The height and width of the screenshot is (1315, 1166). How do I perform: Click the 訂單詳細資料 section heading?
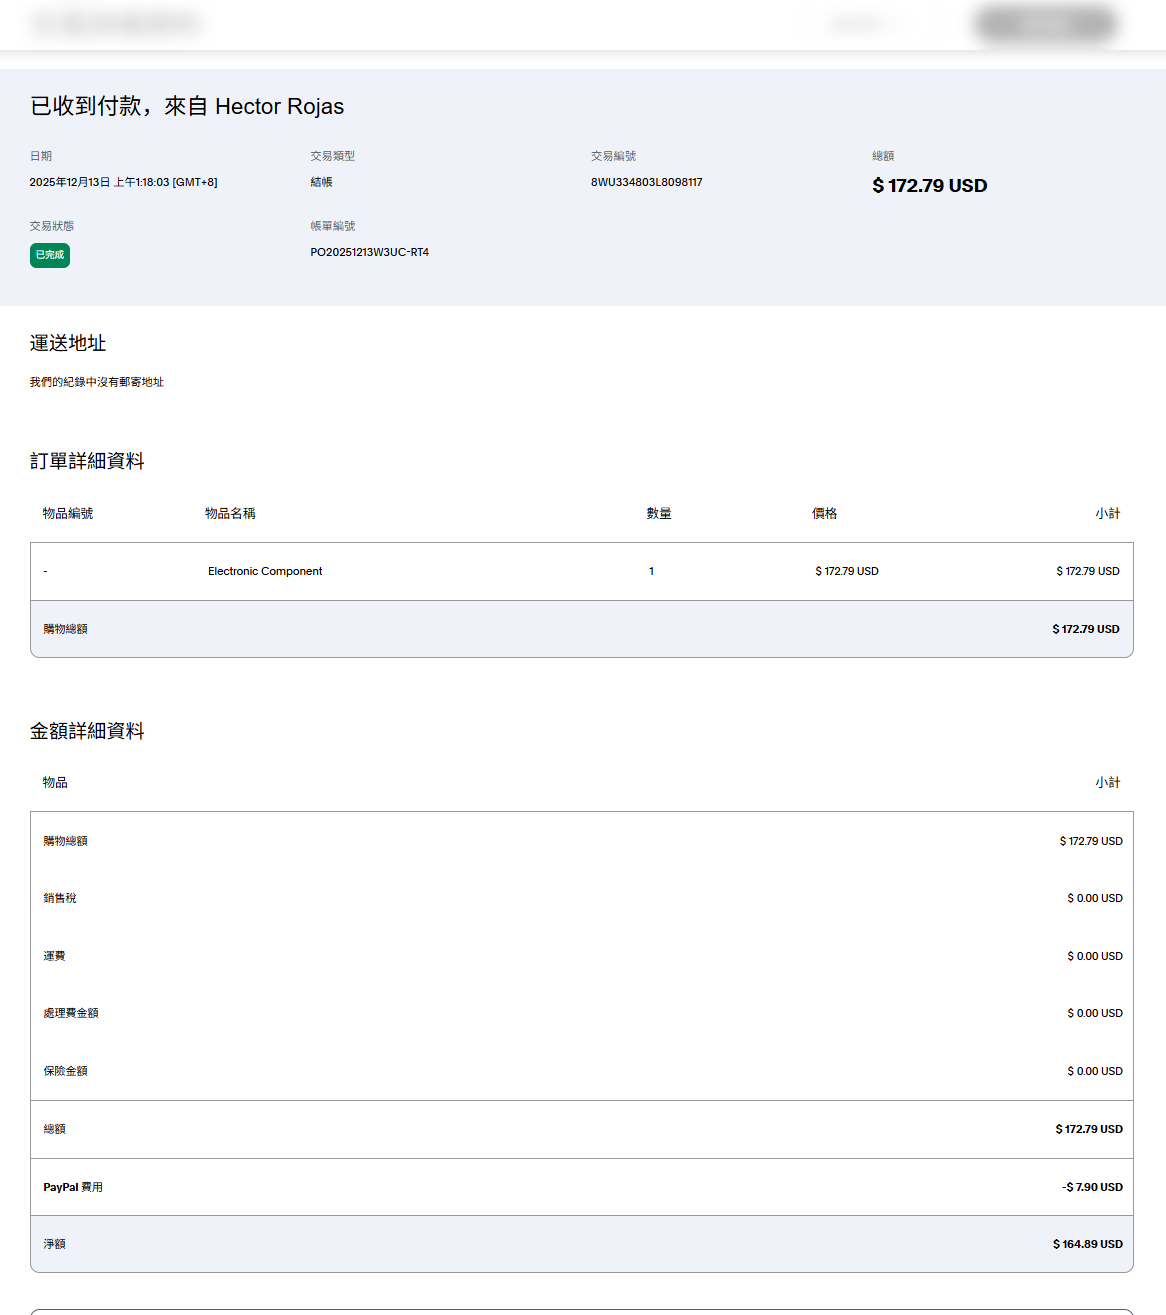(87, 461)
